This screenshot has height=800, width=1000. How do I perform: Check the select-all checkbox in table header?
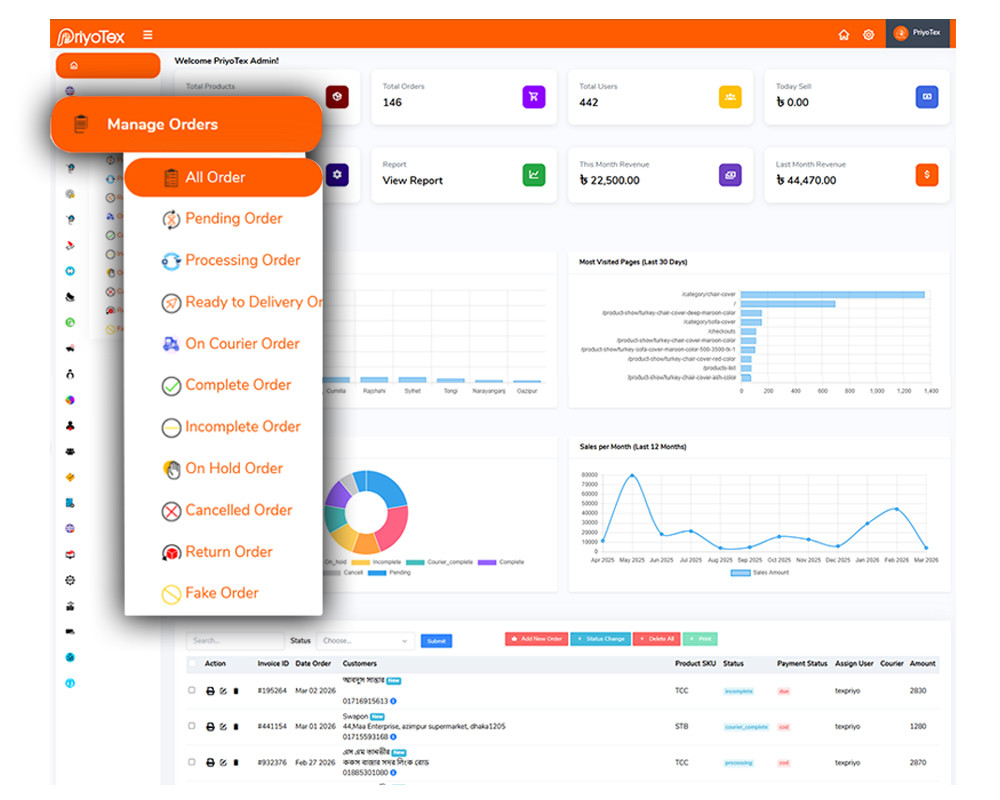click(x=191, y=664)
